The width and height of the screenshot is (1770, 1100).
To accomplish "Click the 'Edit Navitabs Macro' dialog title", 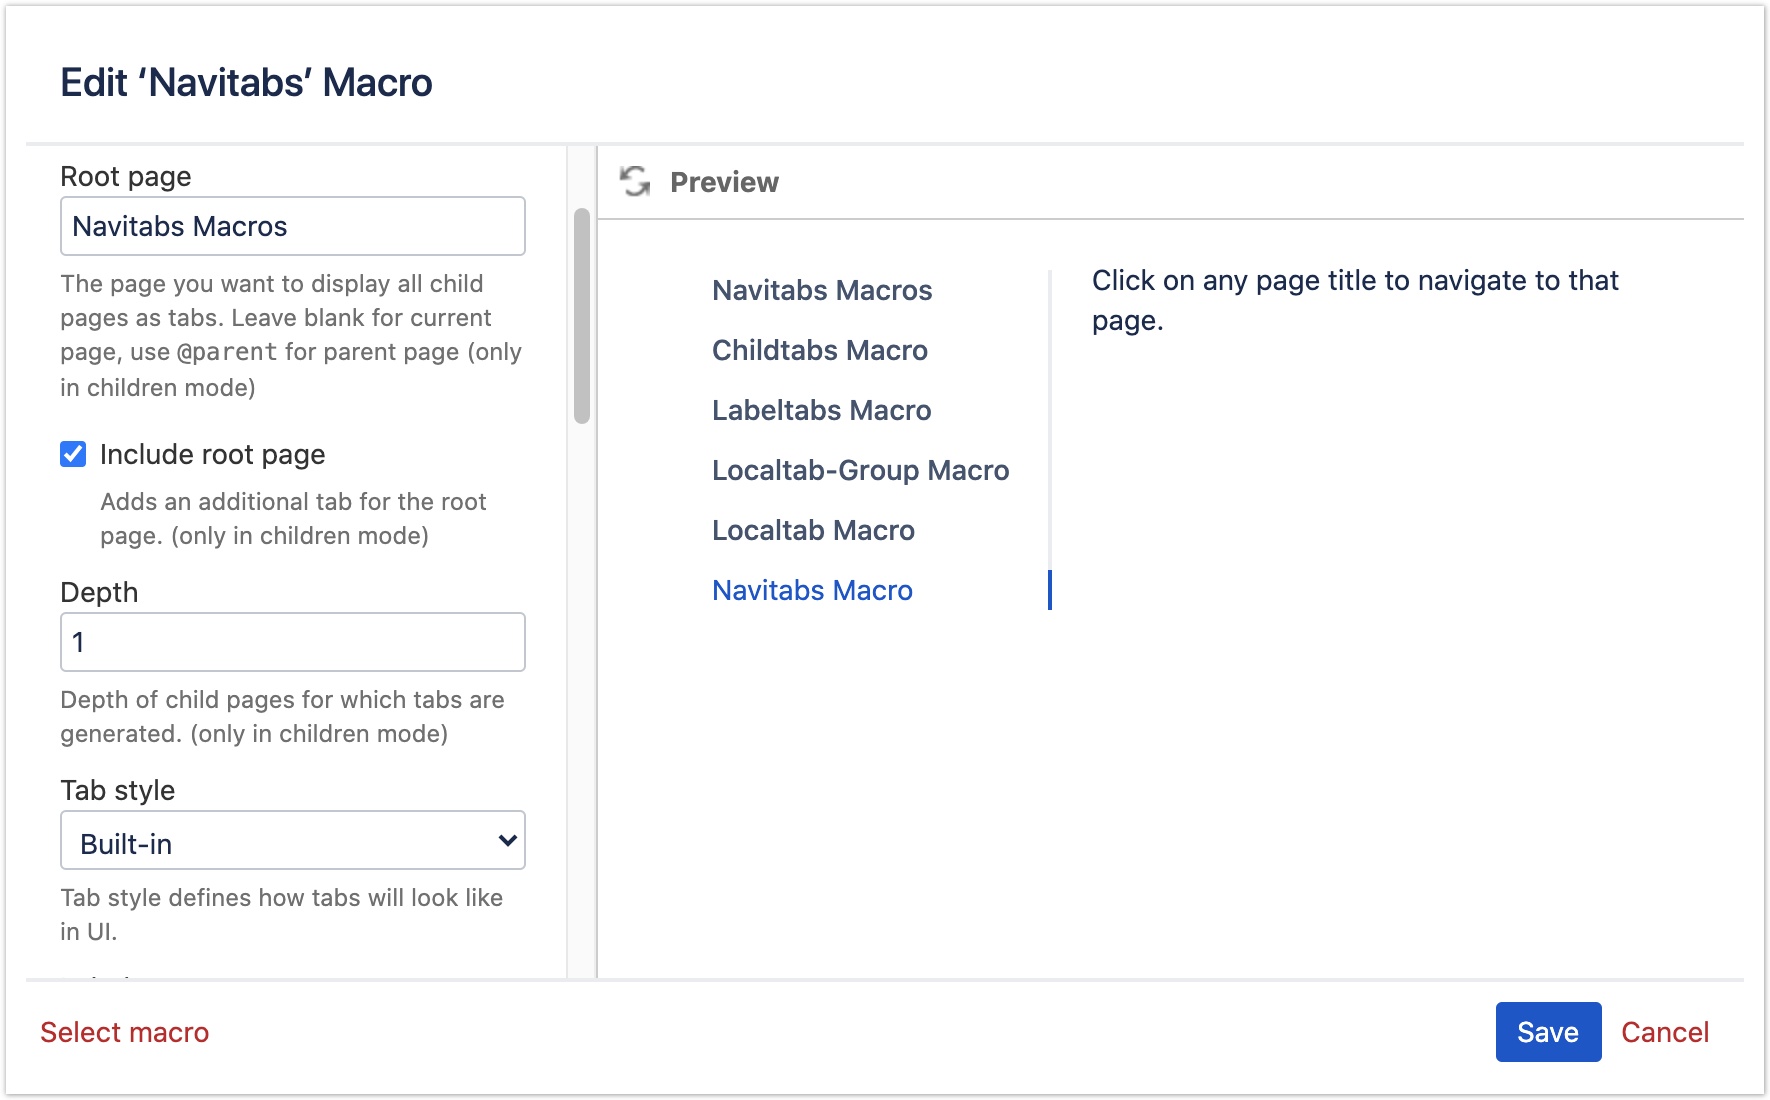I will tap(246, 83).
